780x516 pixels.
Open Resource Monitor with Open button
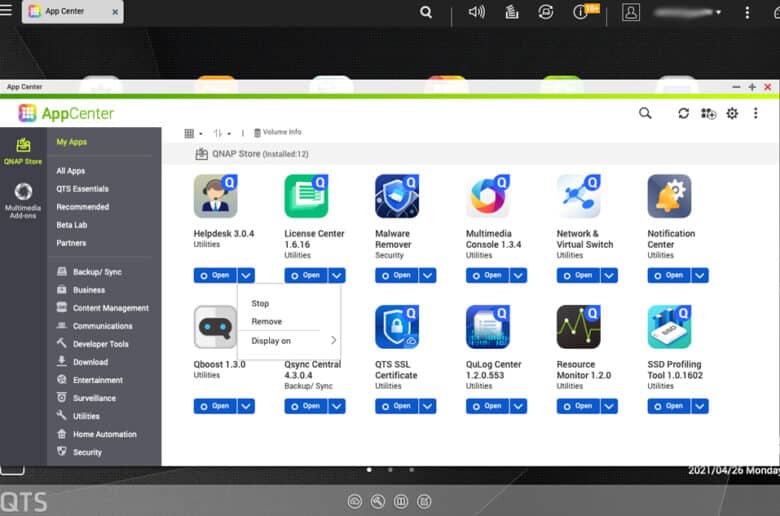(x=578, y=406)
